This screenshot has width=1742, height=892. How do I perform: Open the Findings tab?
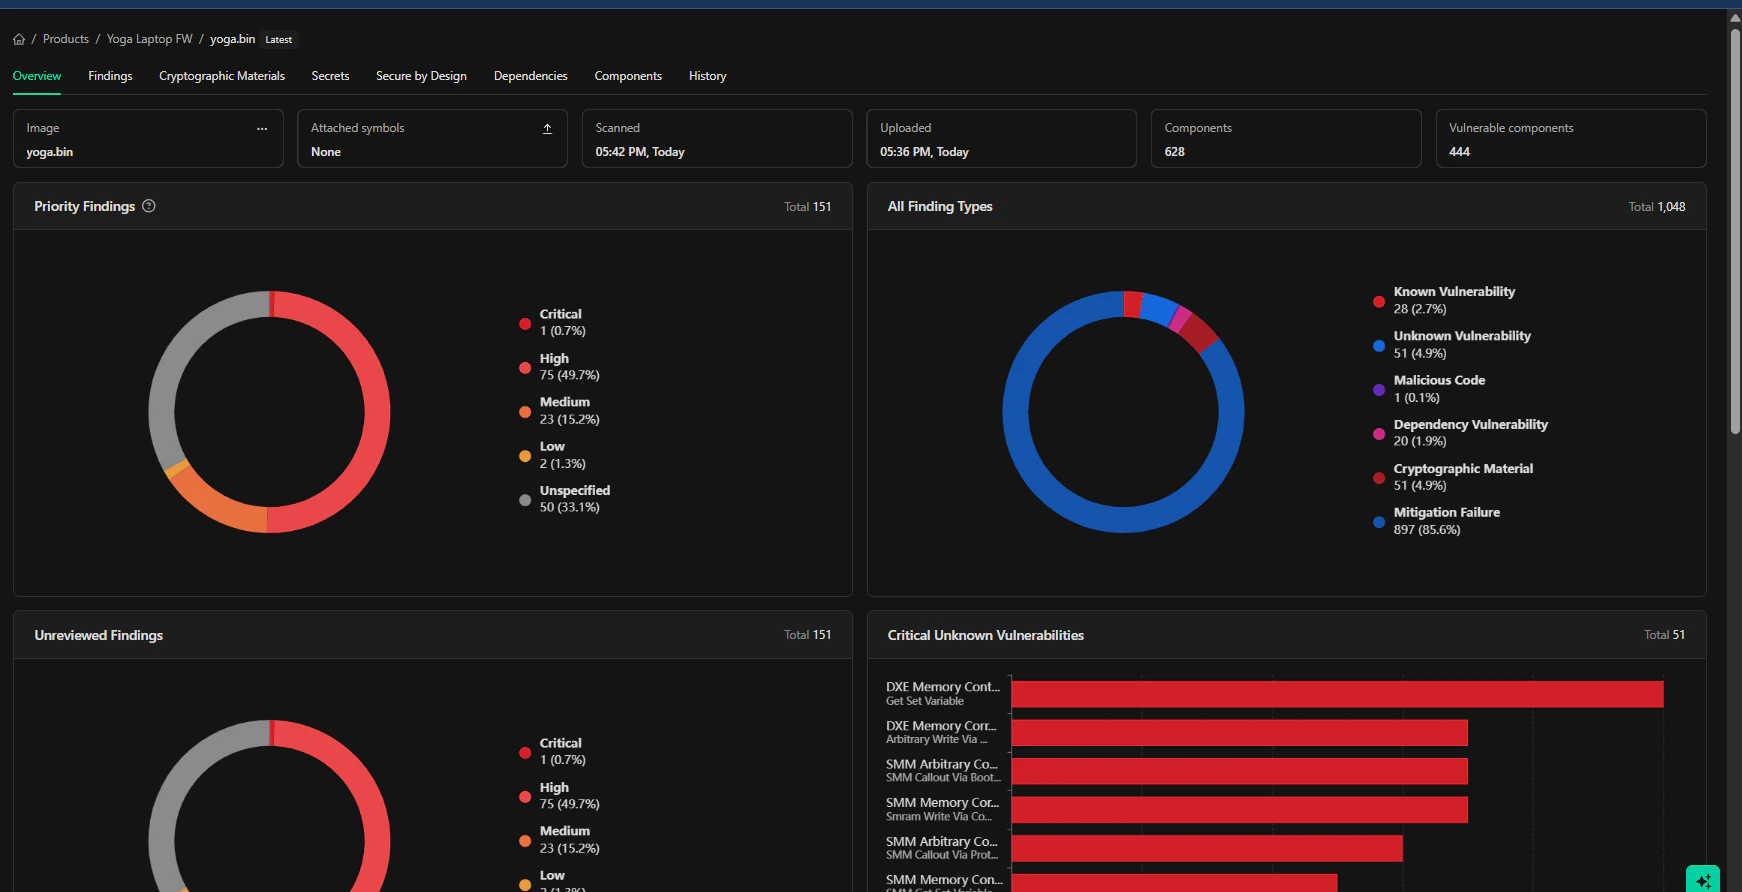tap(110, 76)
